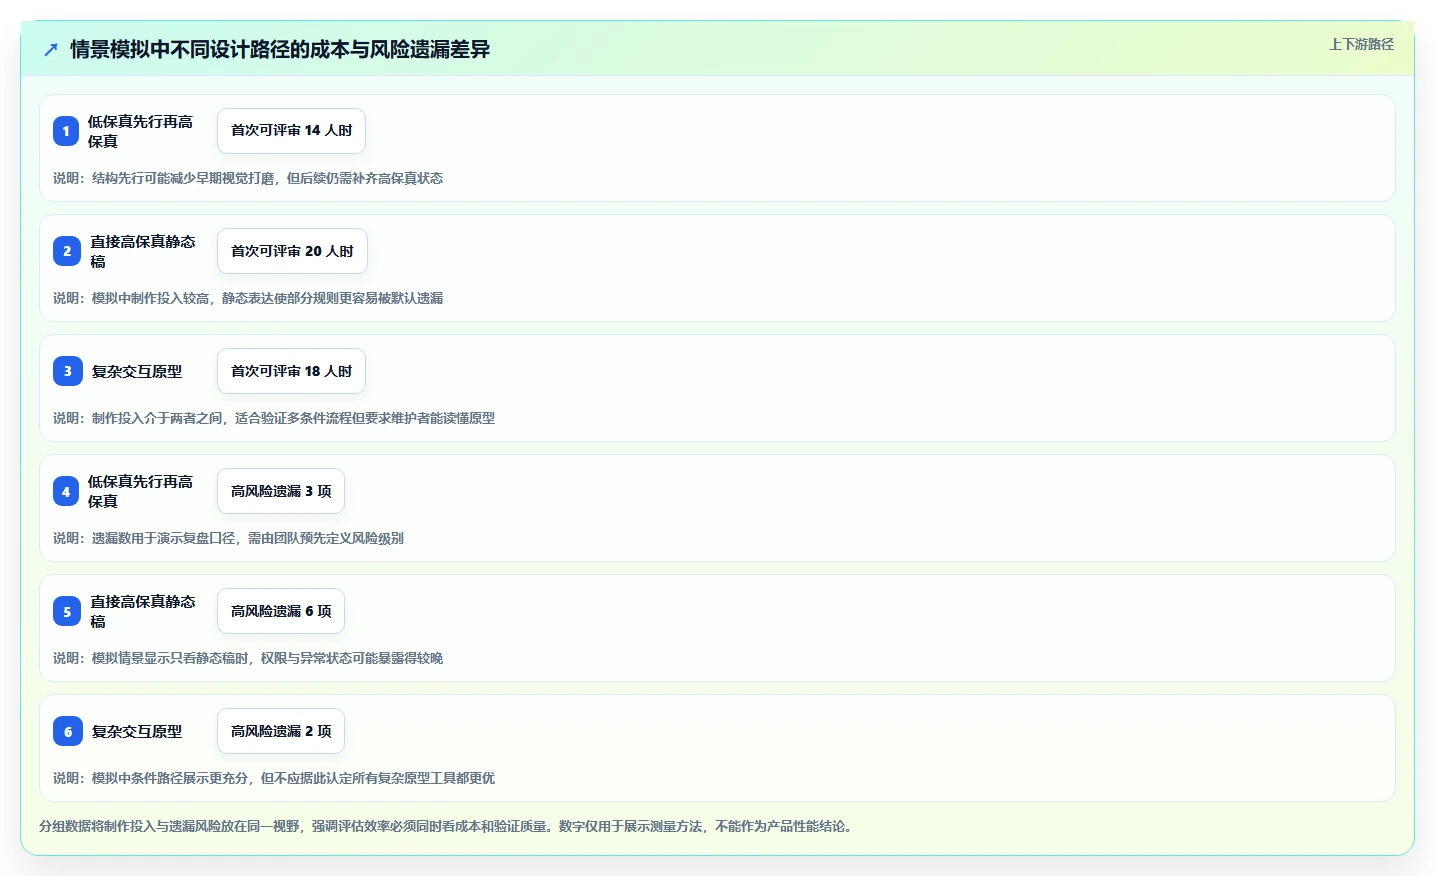Click the arrow icon beside the card title
Viewport: 1435px width, 876px height.
point(51,49)
